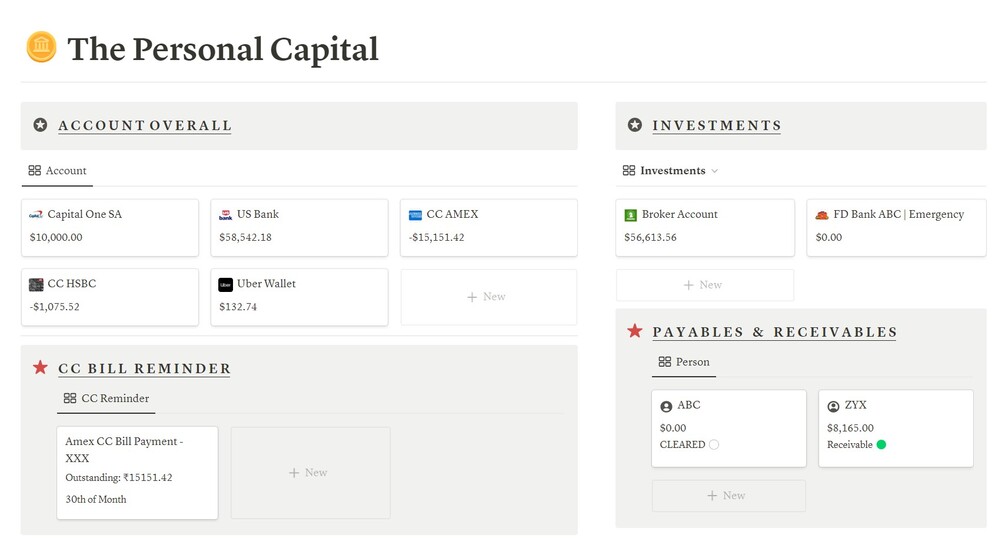Add new entry under Investments

pos(704,285)
